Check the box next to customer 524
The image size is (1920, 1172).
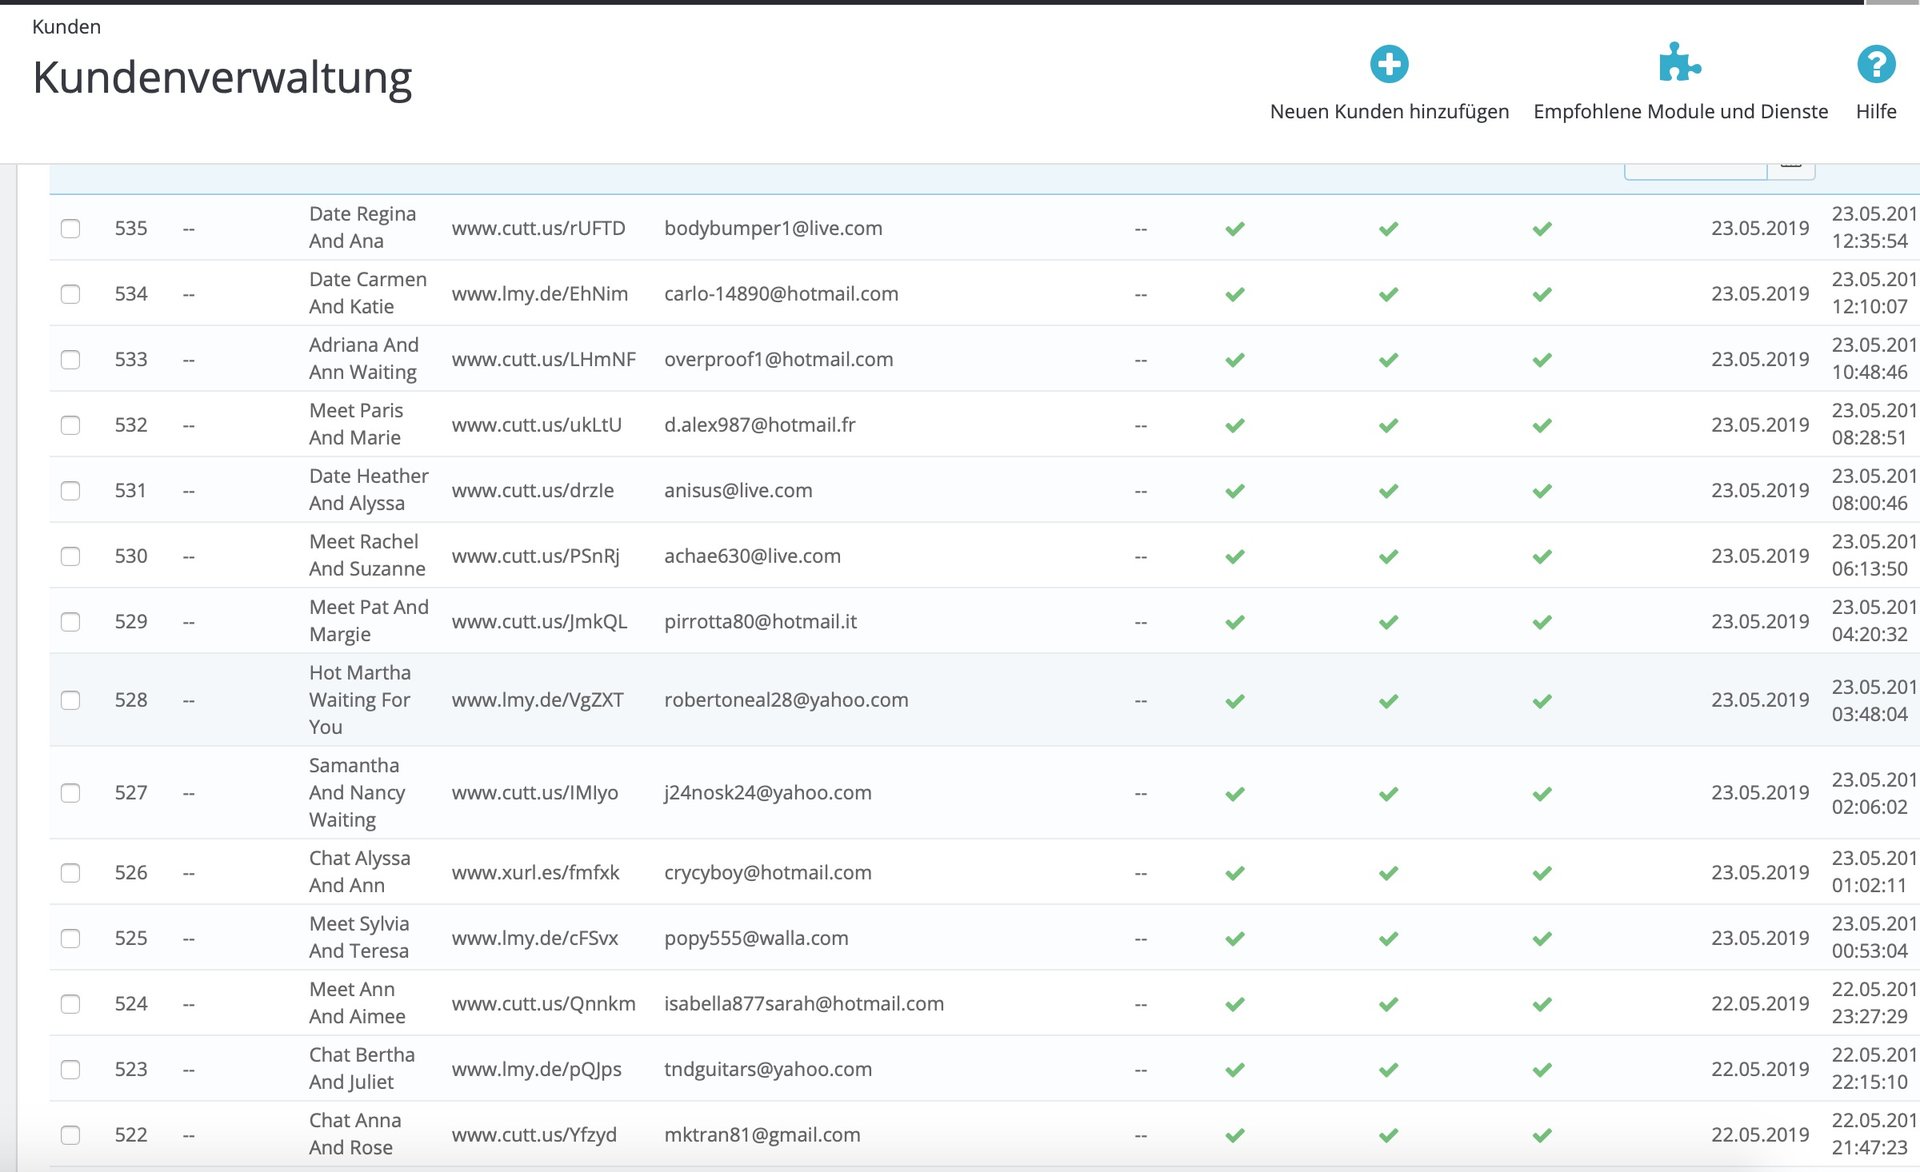[70, 1004]
